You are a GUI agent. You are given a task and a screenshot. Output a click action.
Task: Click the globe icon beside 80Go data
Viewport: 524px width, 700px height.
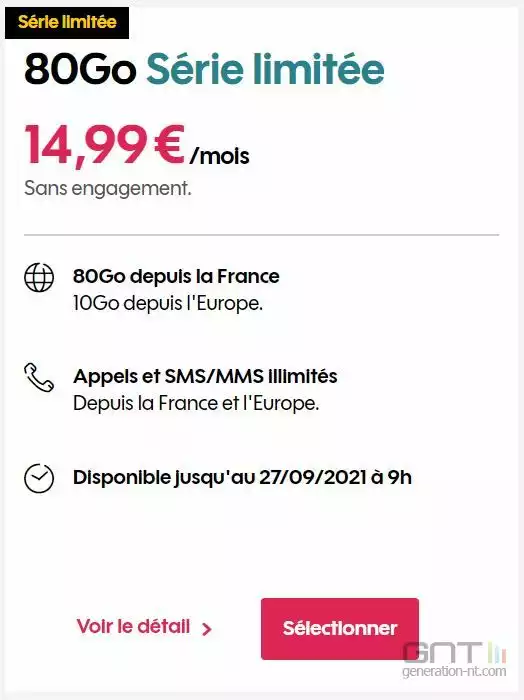click(x=39, y=278)
